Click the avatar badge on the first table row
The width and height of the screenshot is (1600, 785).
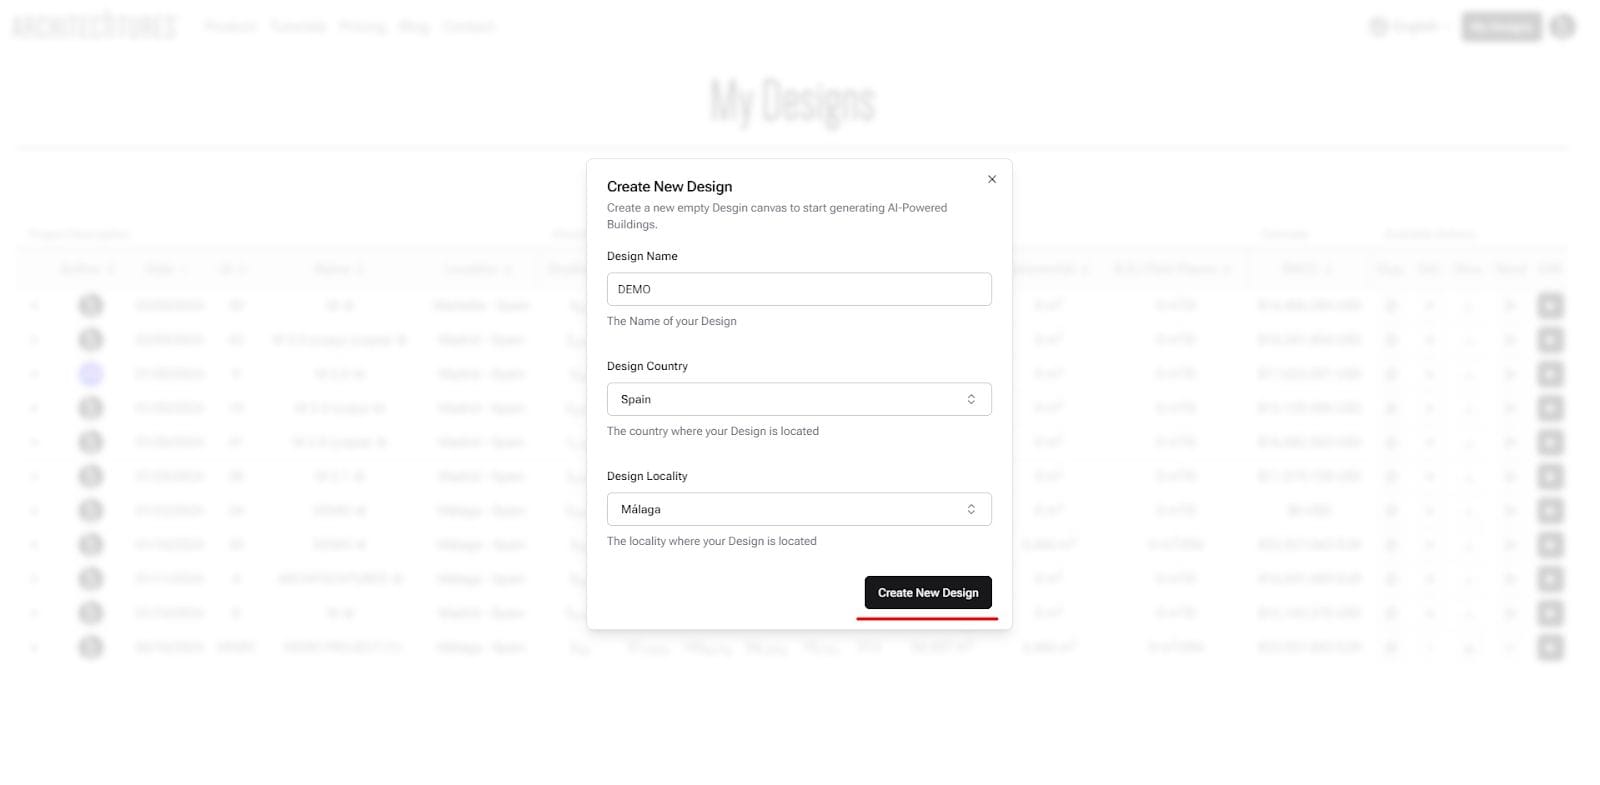91,305
